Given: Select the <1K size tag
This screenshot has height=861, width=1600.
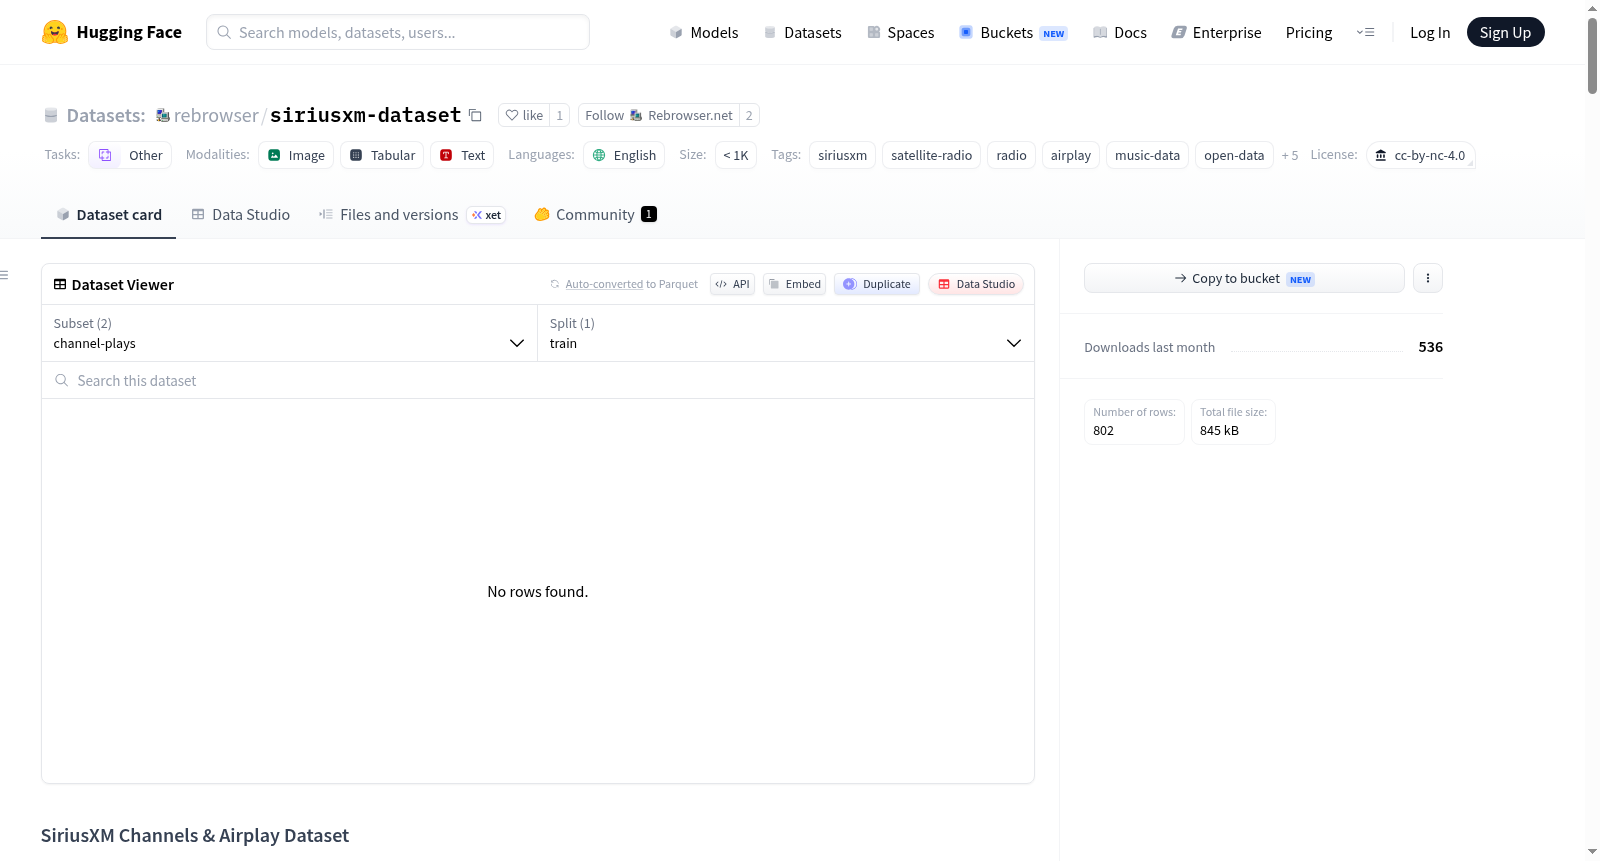Looking at the screenshot, I should pos(736,155).
